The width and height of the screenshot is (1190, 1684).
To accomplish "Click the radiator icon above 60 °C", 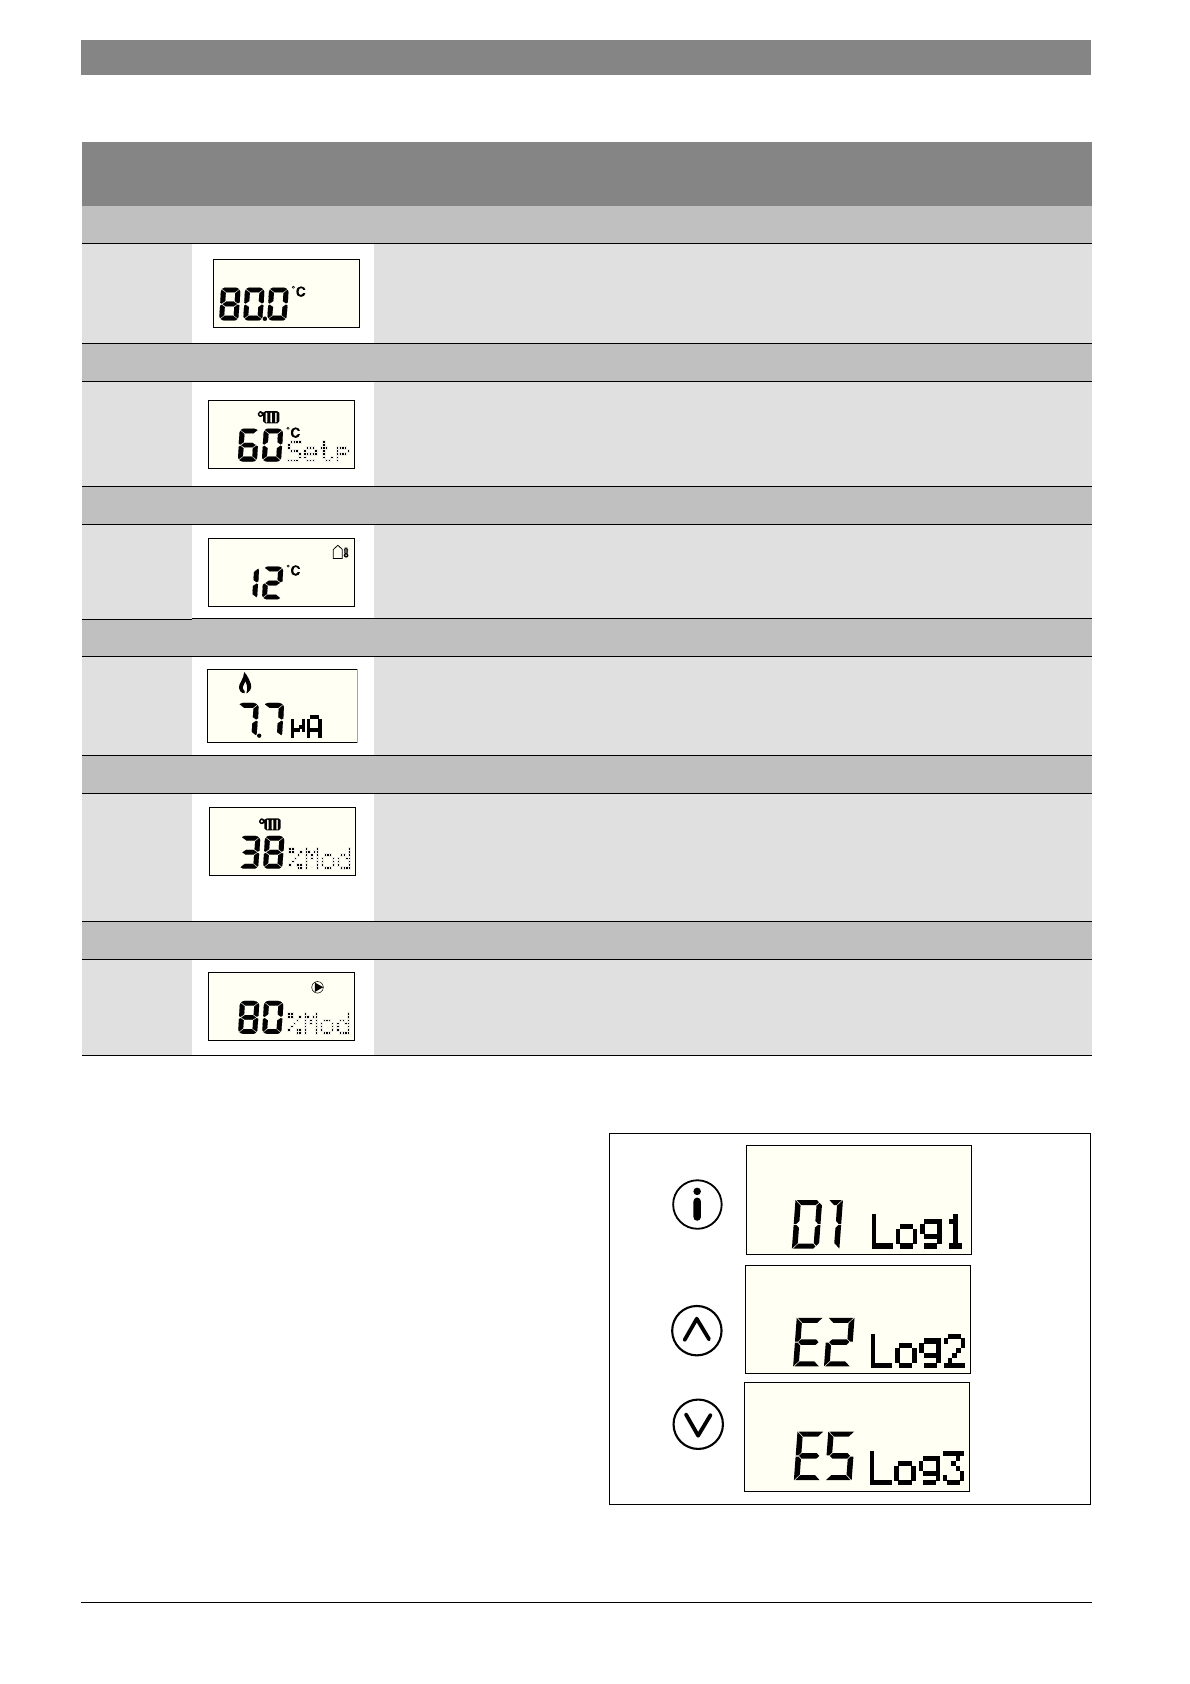I will click(x=270, y=417).
